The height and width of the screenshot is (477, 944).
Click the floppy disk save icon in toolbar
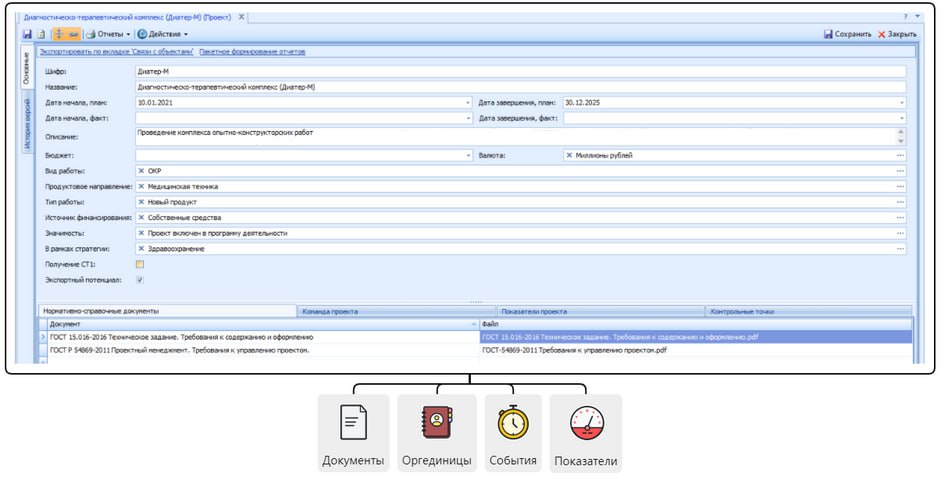[x=28, y=34]
